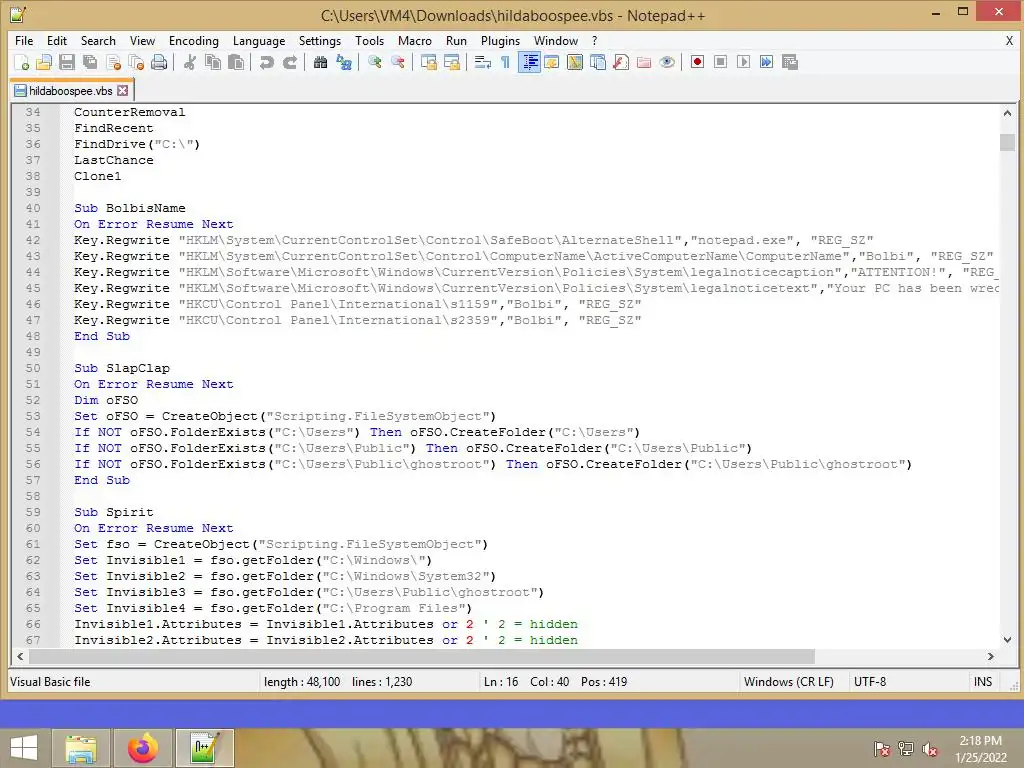
Task: Redo action with Redo arrow icon
Action: (x=289, y=62)
